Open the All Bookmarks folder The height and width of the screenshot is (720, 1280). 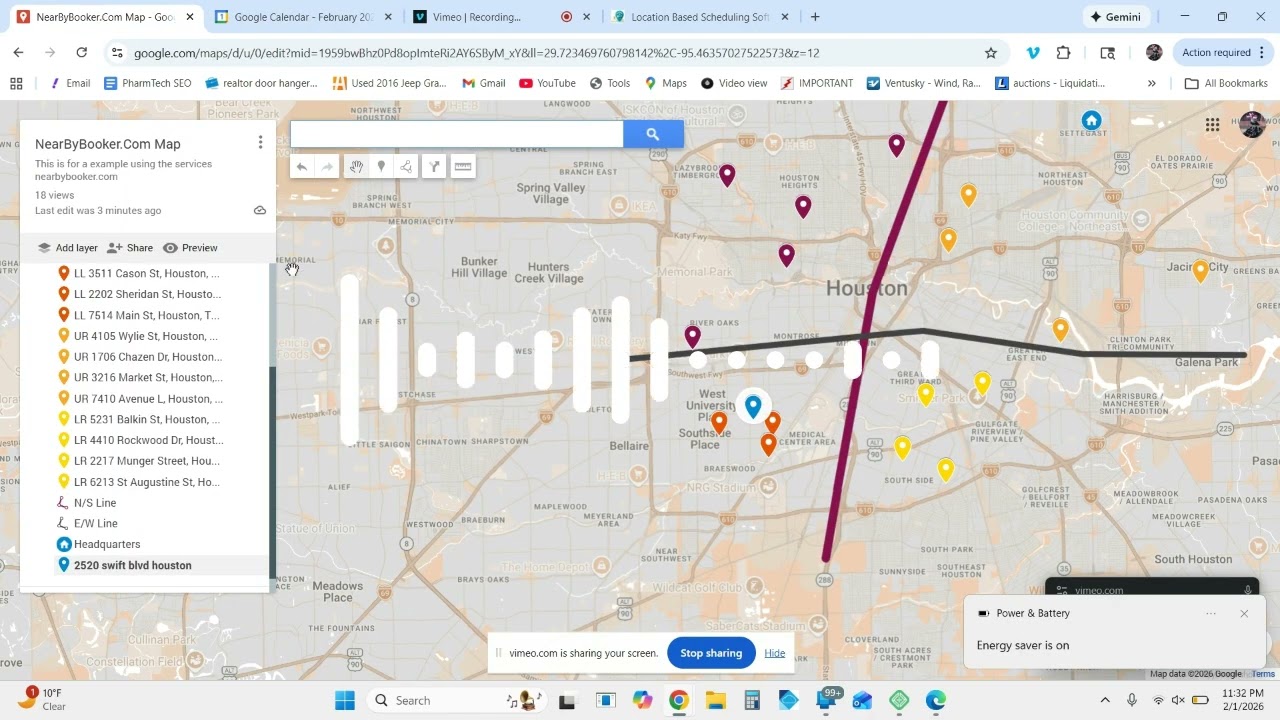point(1226,83)
